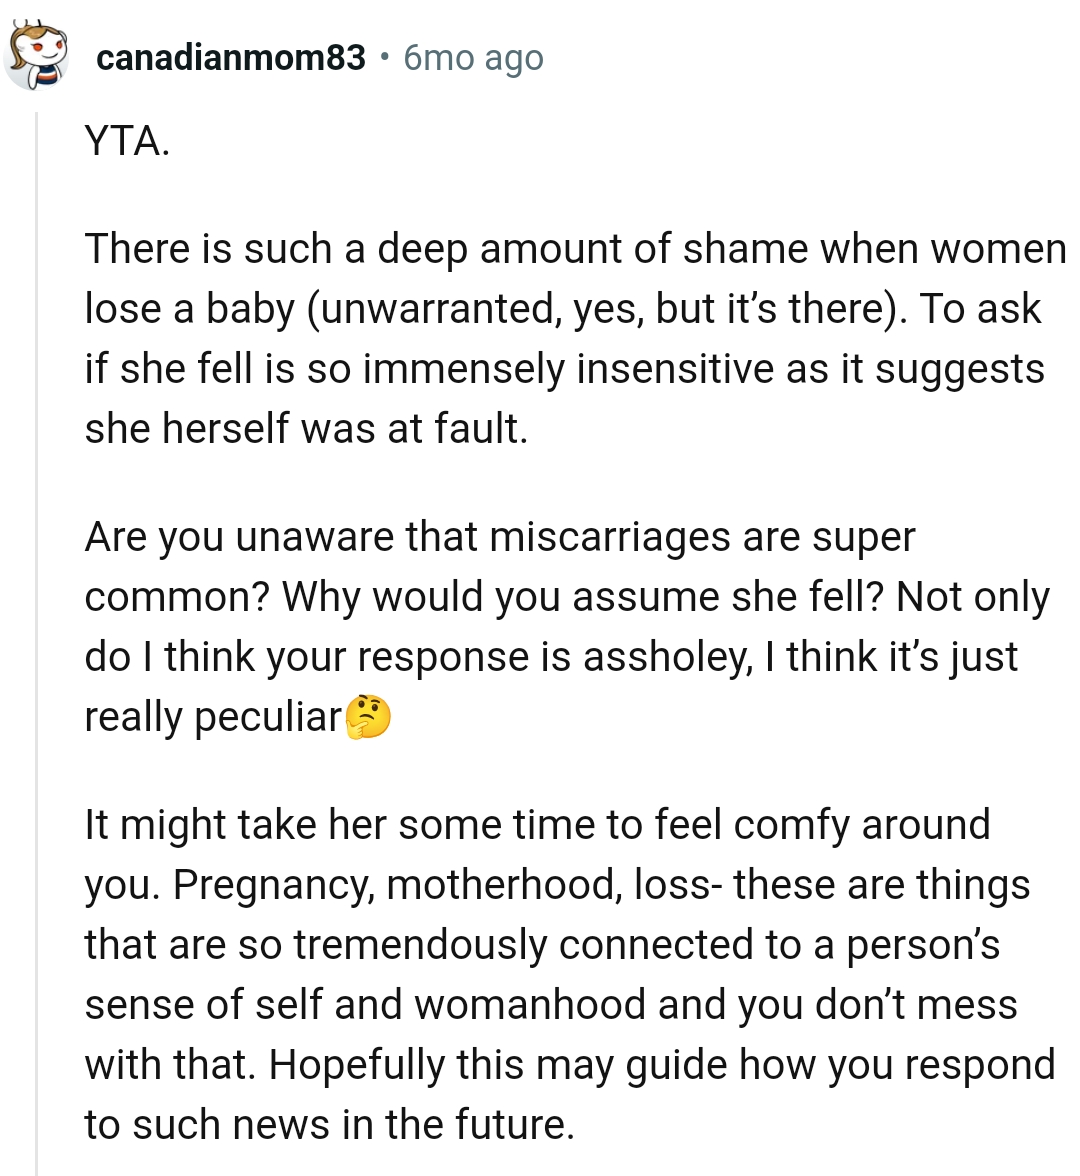1080x1176 pixels.
Task: Click the dot separator after the username
Action: pos(385,58)
